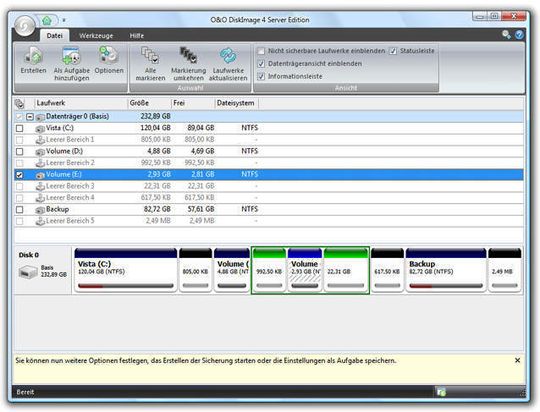Viewport: 540px width, 412px height.
Task: Click Als Aufgabe hinzufügen icon
Action: (71, 56)
